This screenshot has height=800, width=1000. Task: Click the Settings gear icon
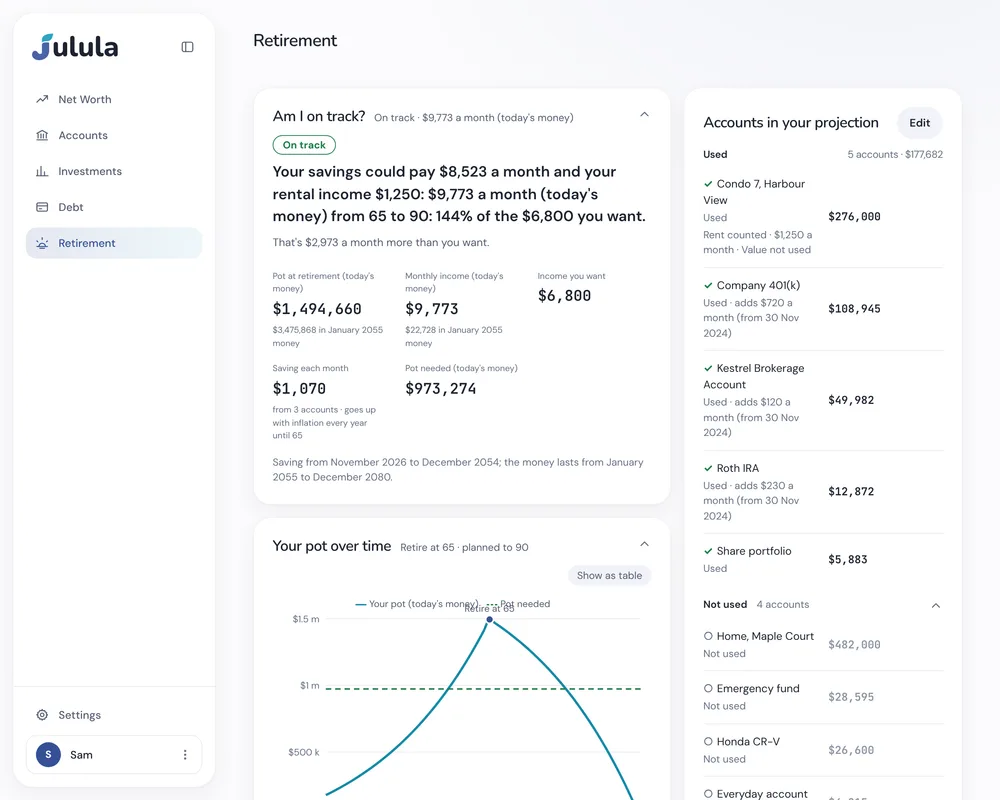(x=42, y=715)
